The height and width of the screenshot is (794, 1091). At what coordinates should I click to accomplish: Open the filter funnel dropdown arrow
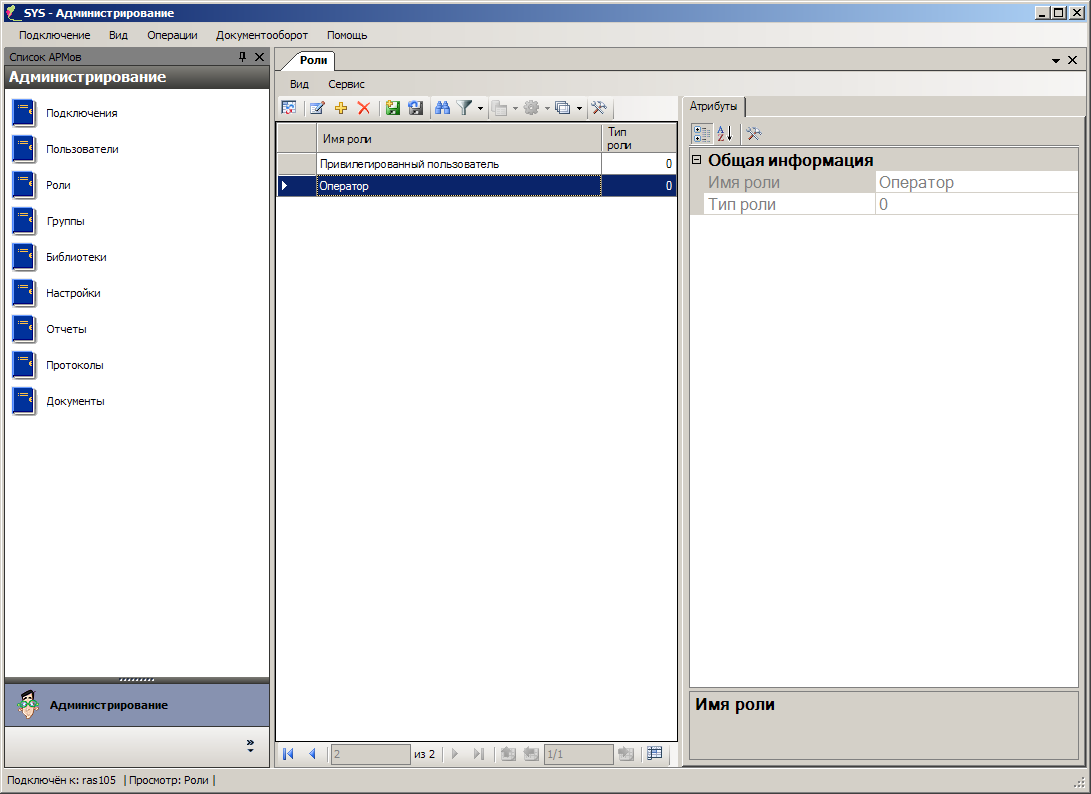click(x=481, y=108)
